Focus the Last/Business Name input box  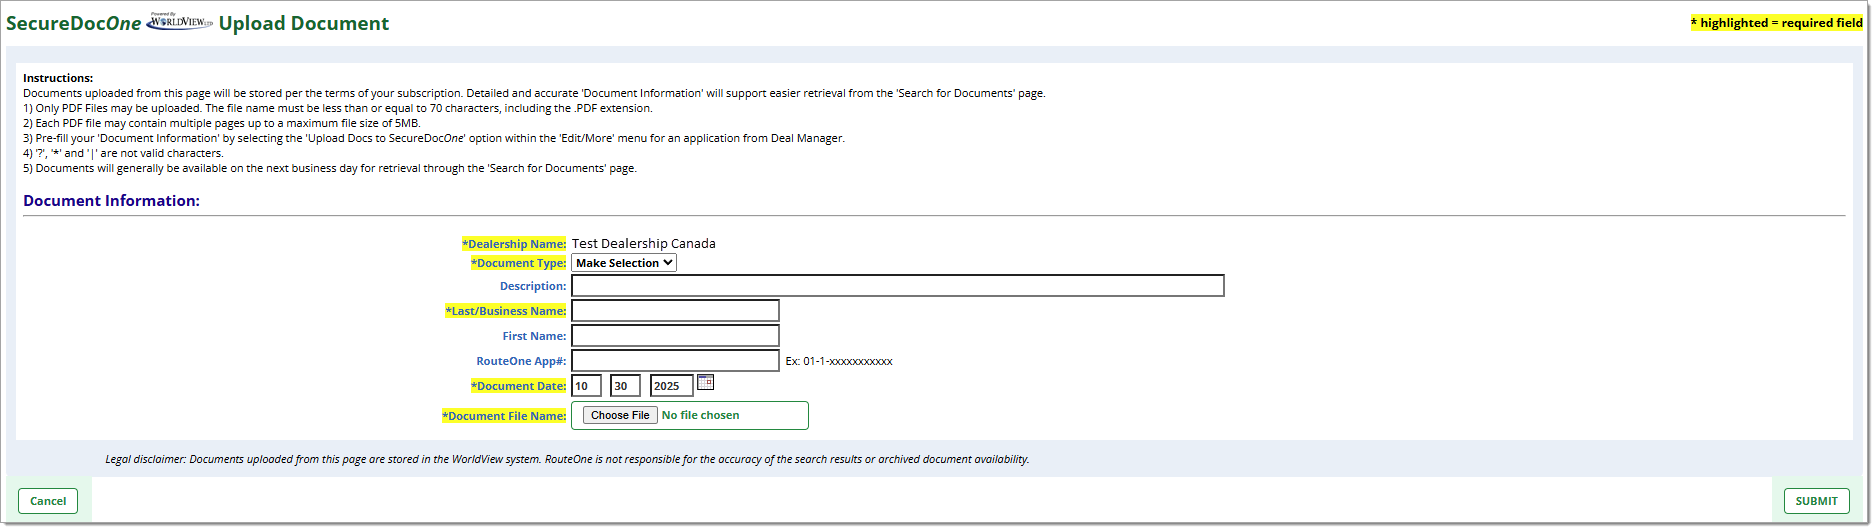(675, 311)
